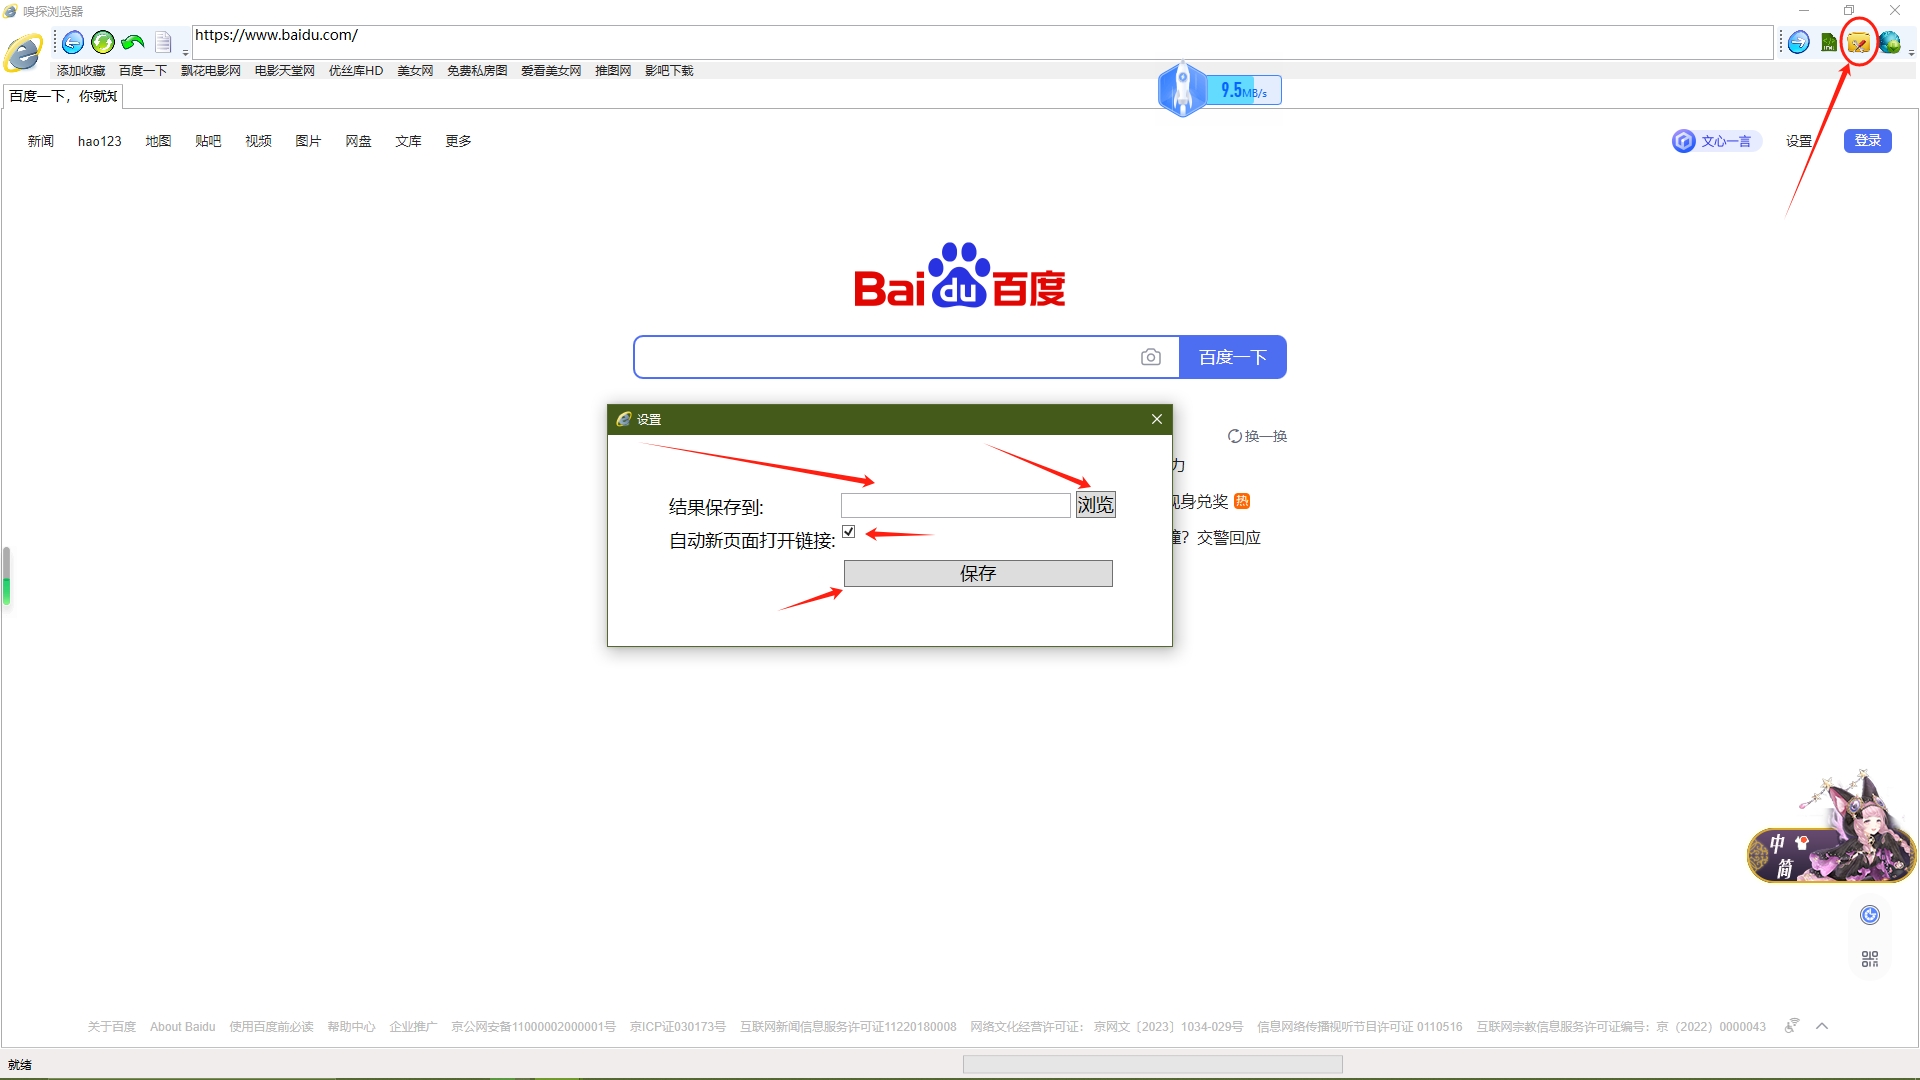Toggle the 自动新页面打开链接 checkbox
The height and width of the screenshot is (1080, 1920).
849,532
